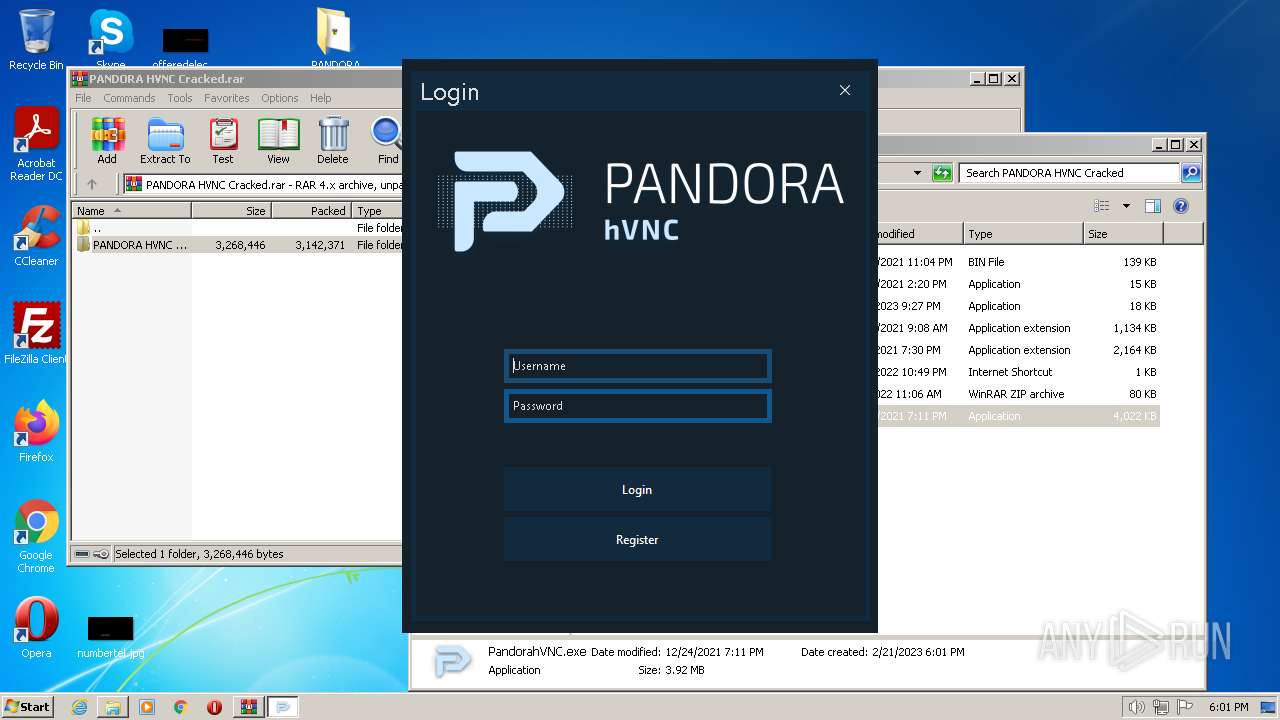The height and width of the screenshot is (720, 1280).
Task: Open the Skype desktop shortcut
Action: (110, 40)
